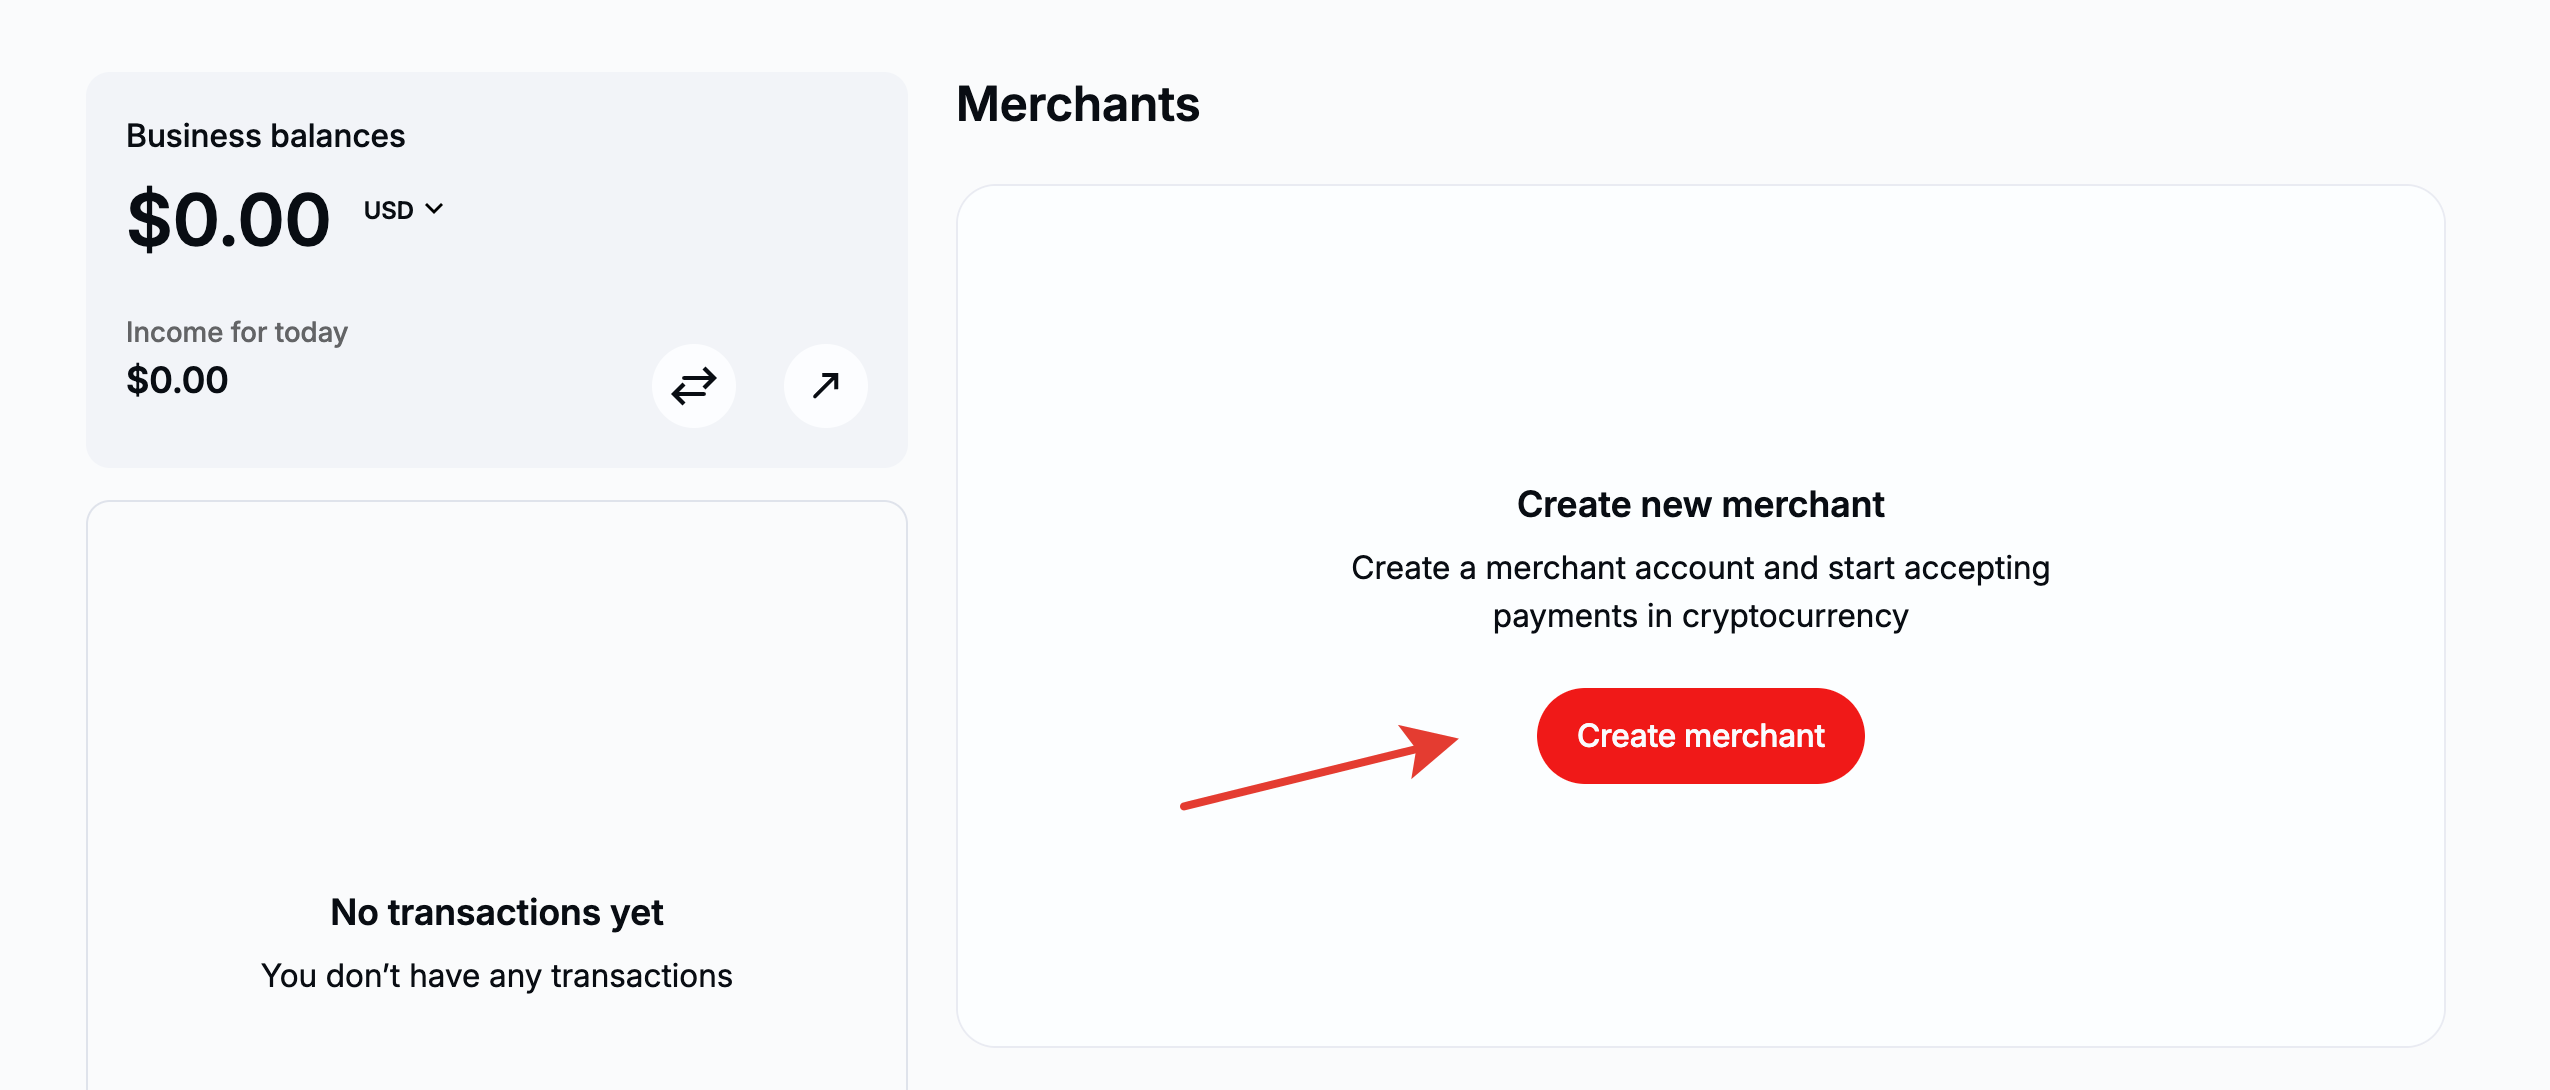This screenshot has height=1090, width=2550.
Task: Click the chevron next to USD
Action: [x=434, y=209]
